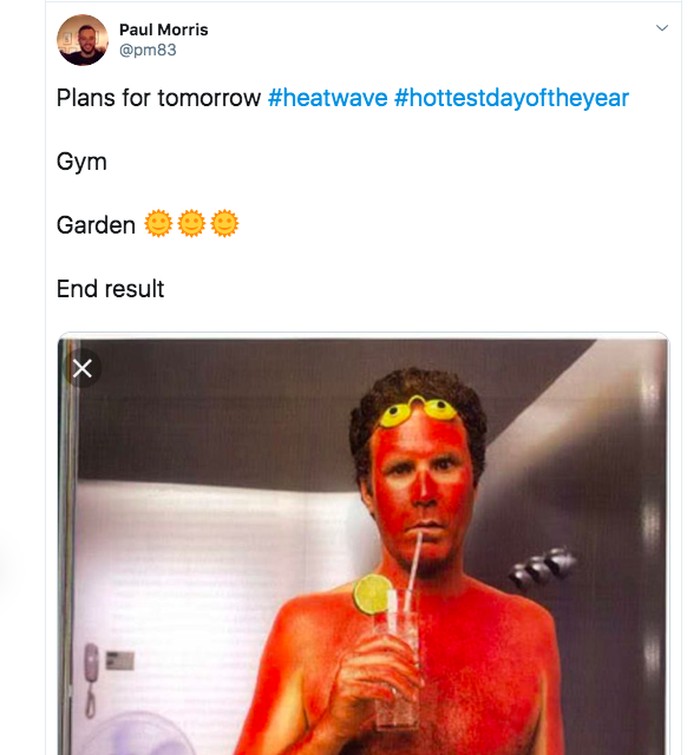Click the lime slice on the glass
Image resolution: width=700 pixels, height=755 pixels.
coord(372,594)
